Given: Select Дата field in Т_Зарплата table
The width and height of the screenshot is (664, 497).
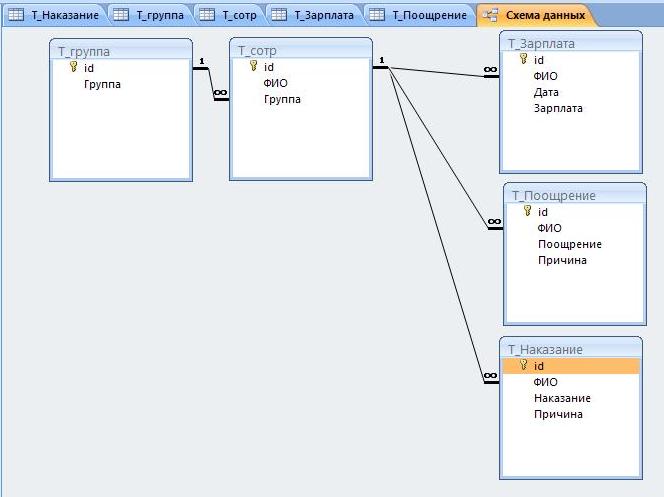Looking at the screenshot, I should click(571, 92).
